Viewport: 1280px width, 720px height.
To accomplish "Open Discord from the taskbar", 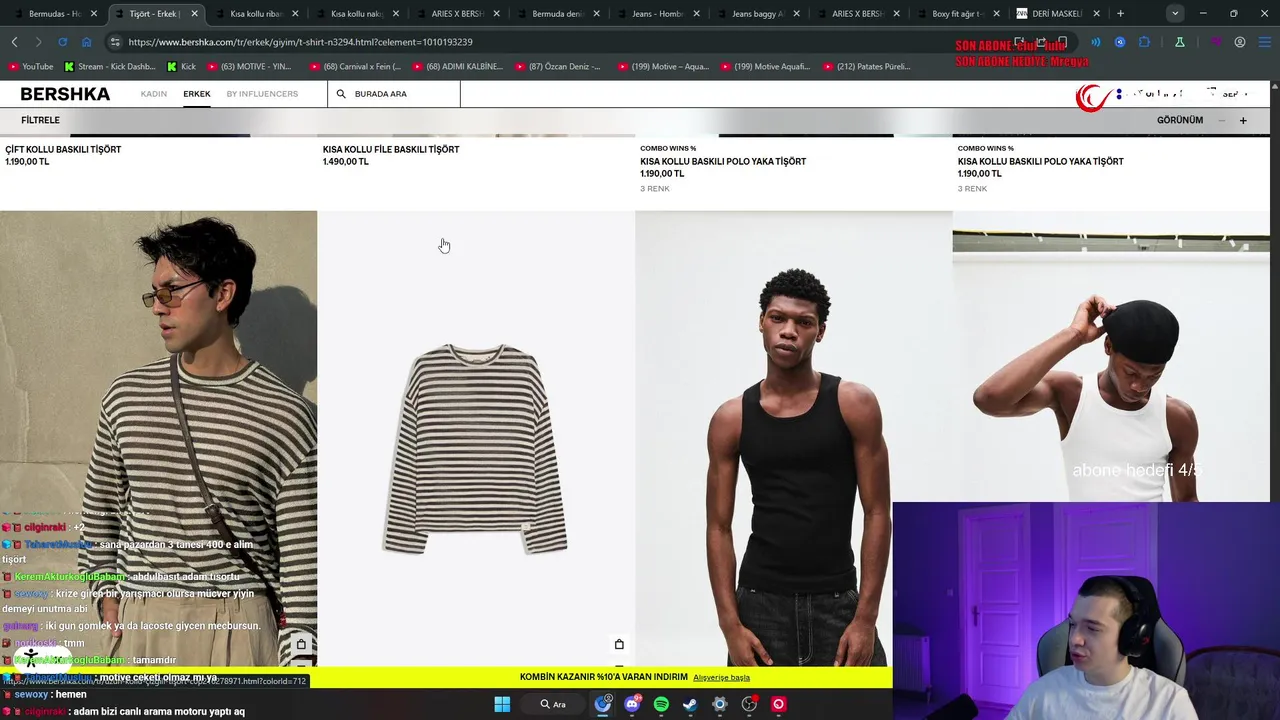I will [x=632, y=704].
